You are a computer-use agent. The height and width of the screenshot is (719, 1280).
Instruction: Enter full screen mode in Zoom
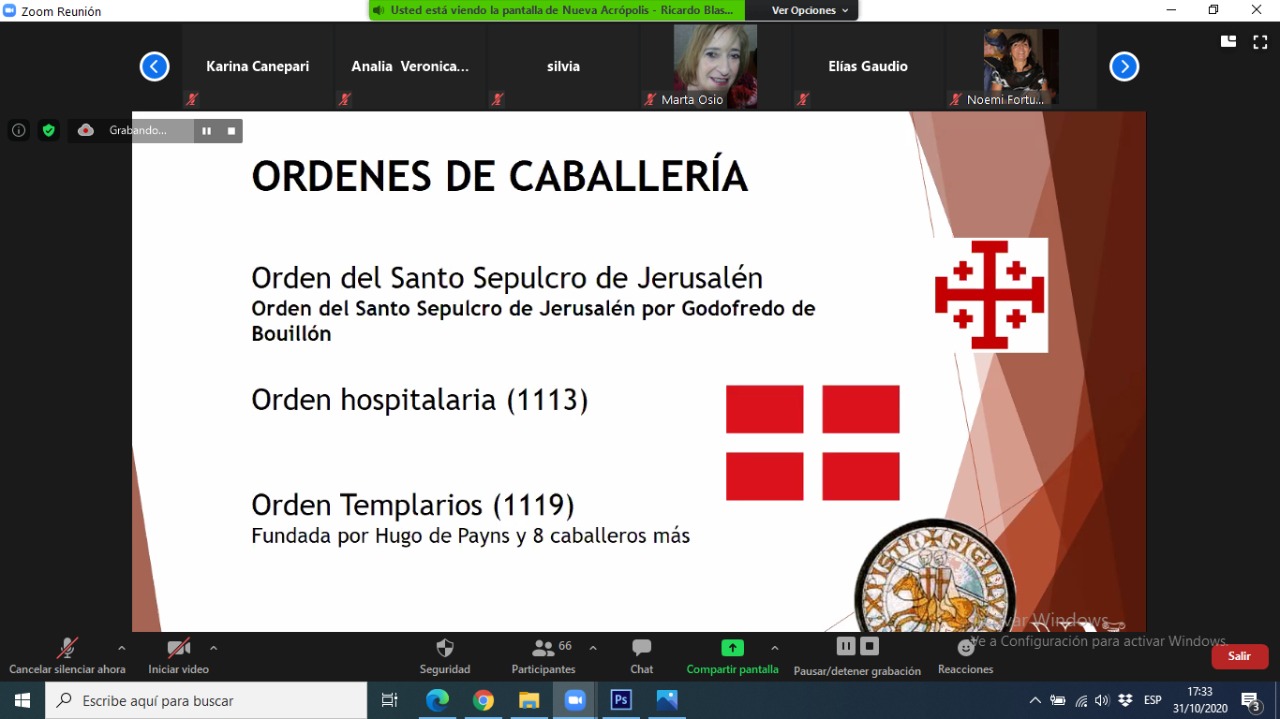(x=1259, y=41)
